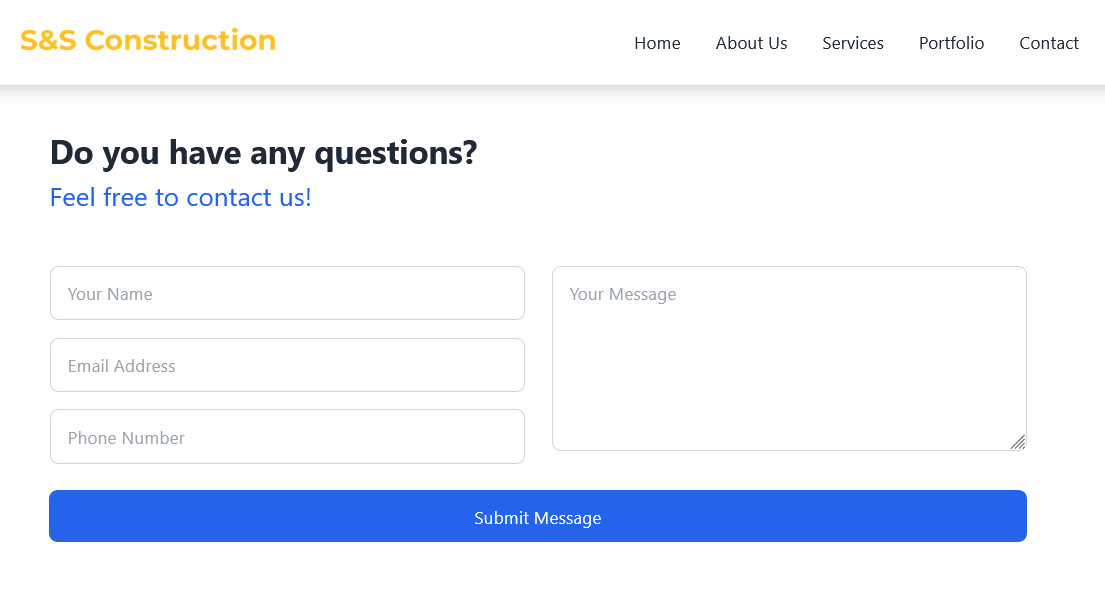Click the 'Phone Number' placeholder text
The image size is (1105, 615).
coord(126,438)
